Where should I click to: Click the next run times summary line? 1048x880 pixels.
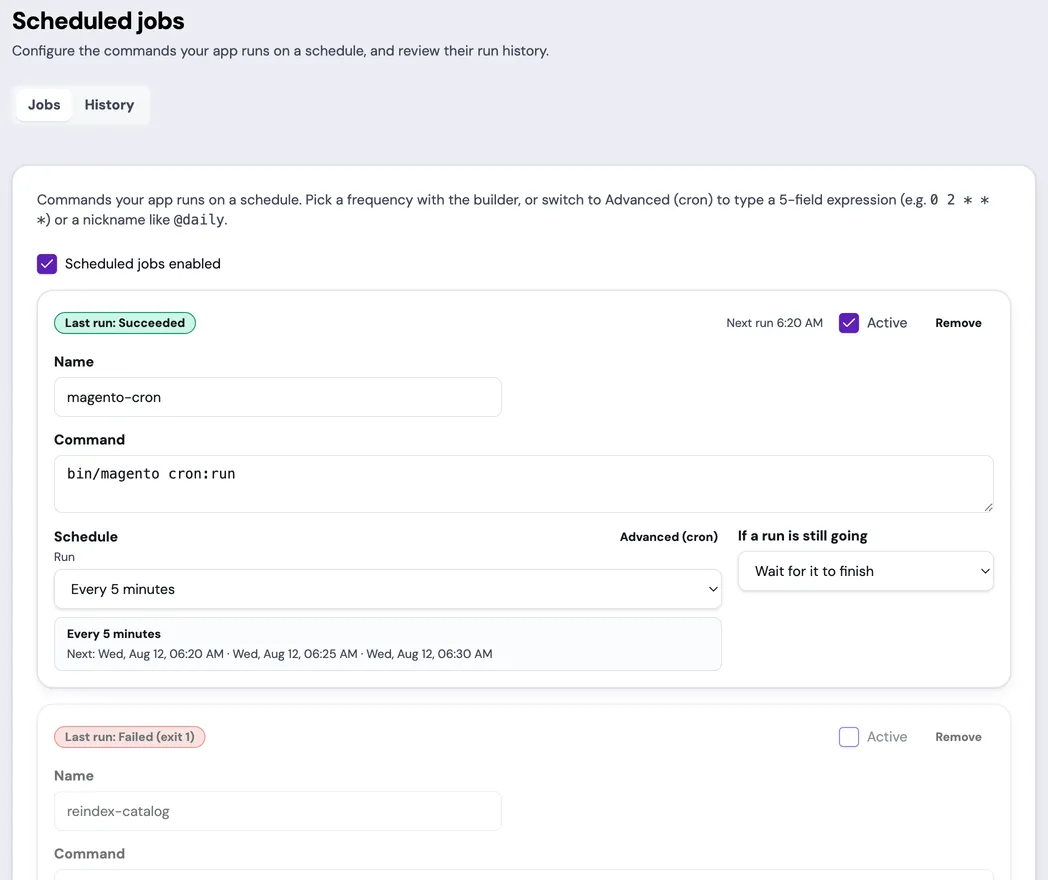[279, 653]
